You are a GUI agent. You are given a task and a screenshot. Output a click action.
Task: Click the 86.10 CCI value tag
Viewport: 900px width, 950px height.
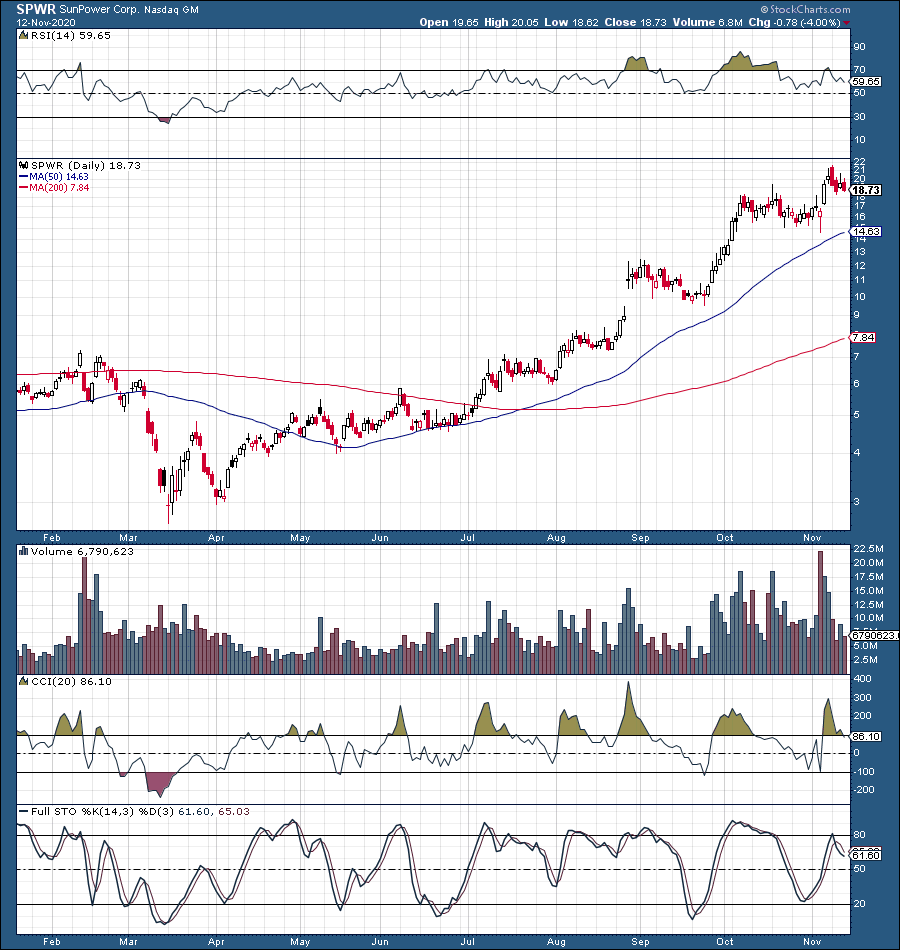[x=866, y=737]
